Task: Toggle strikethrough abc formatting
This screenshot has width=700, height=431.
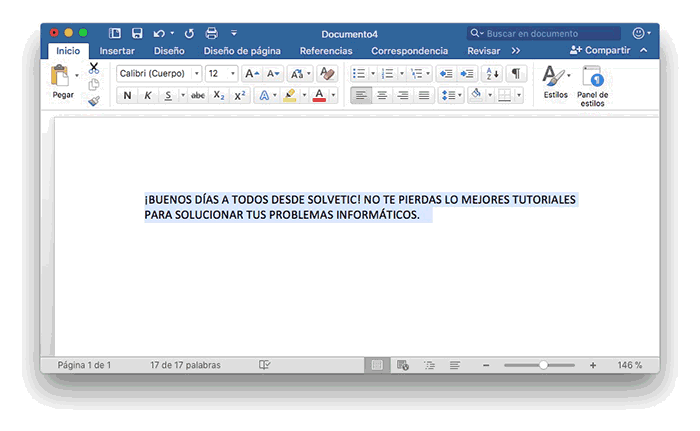Action: pos(198,95)
